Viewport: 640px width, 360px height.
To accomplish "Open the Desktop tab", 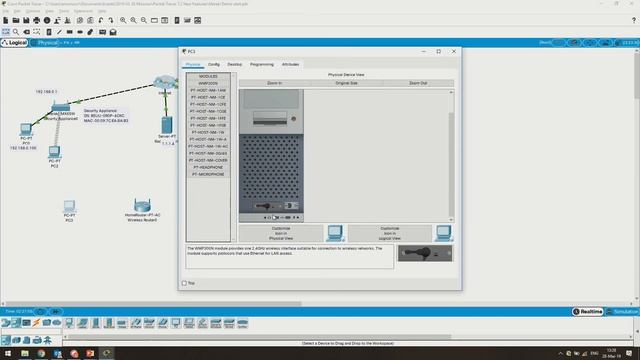I will point(234,64).
